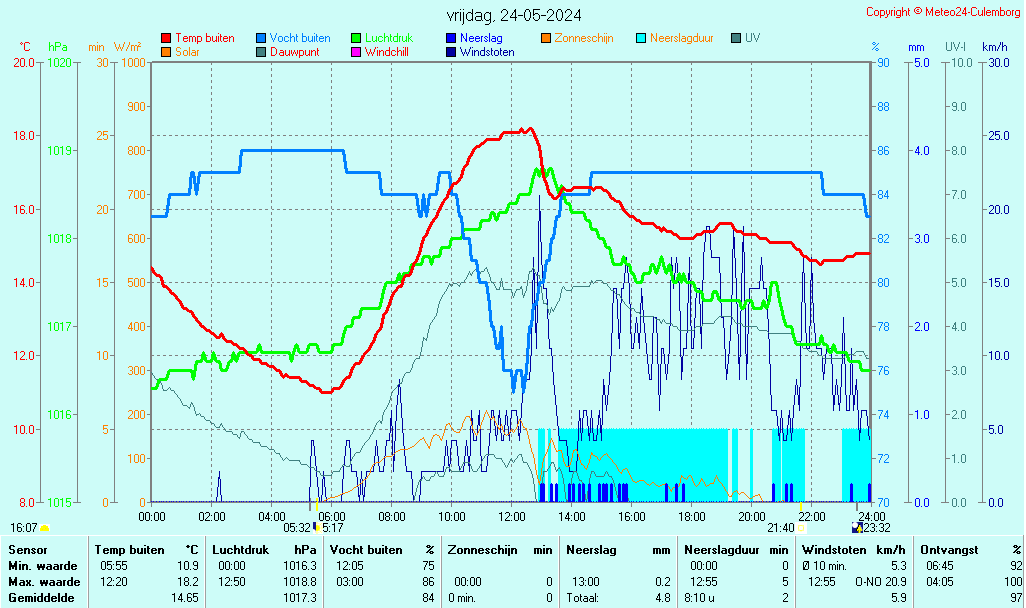Click the Solar legend label
This screenshot has width=1026, height=608.
tap(187, 52)
